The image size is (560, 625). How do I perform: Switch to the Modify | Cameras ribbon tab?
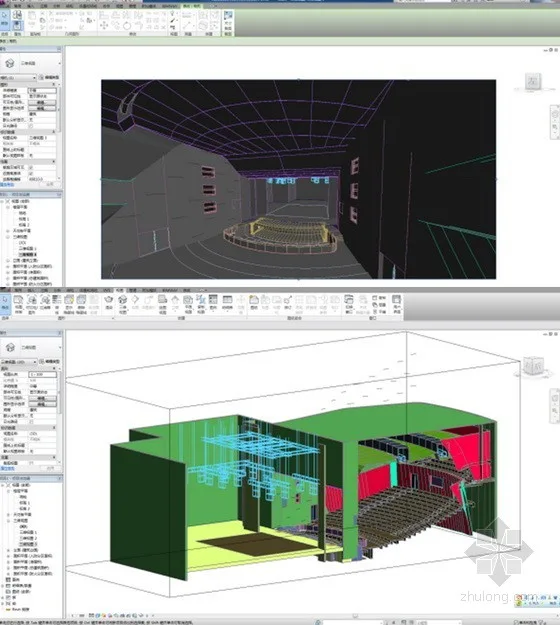click(x=192, y=6)
